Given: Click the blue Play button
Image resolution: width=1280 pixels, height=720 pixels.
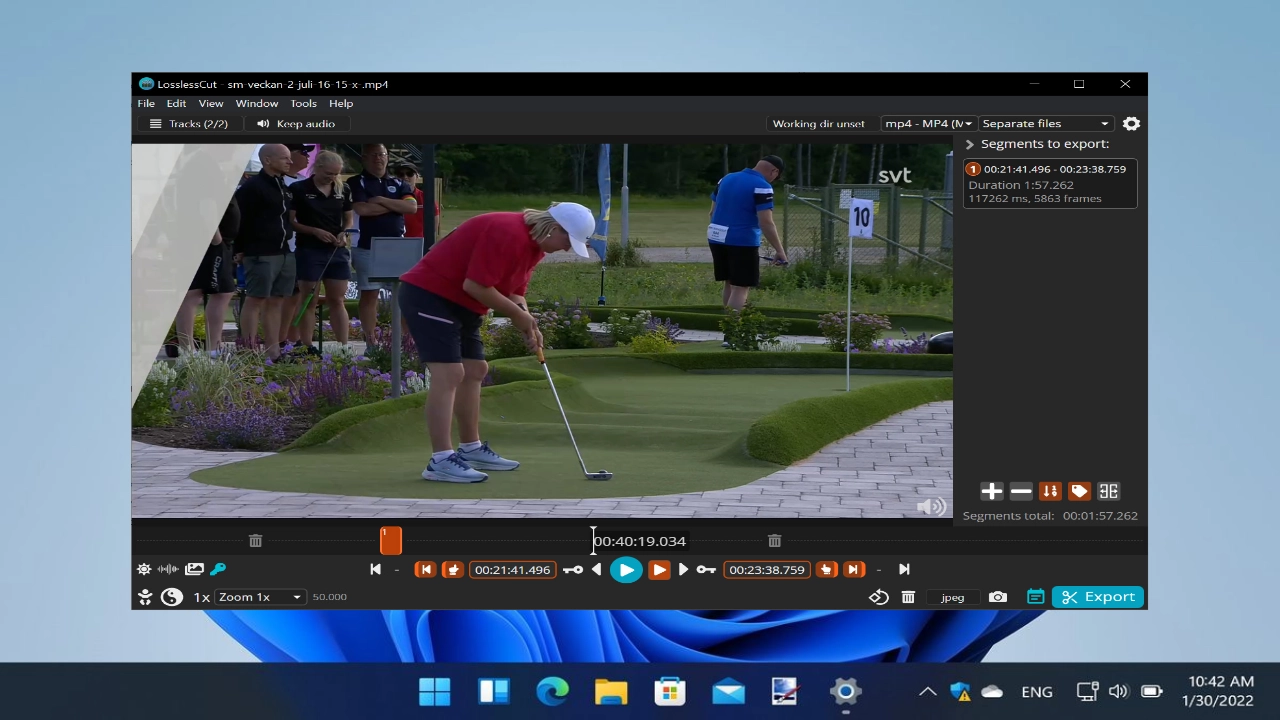Looking at the screenshot, I should click(x=626, y=570).
